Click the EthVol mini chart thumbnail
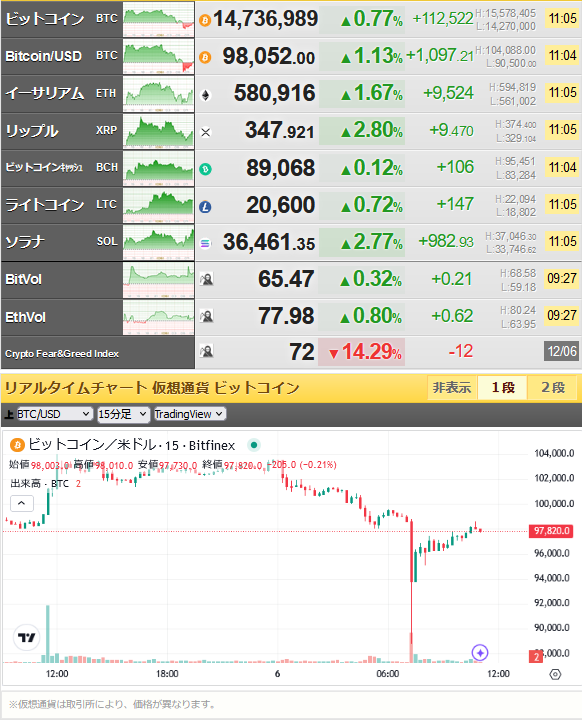Viewport: 582px width, 721px height. [159, 317]
